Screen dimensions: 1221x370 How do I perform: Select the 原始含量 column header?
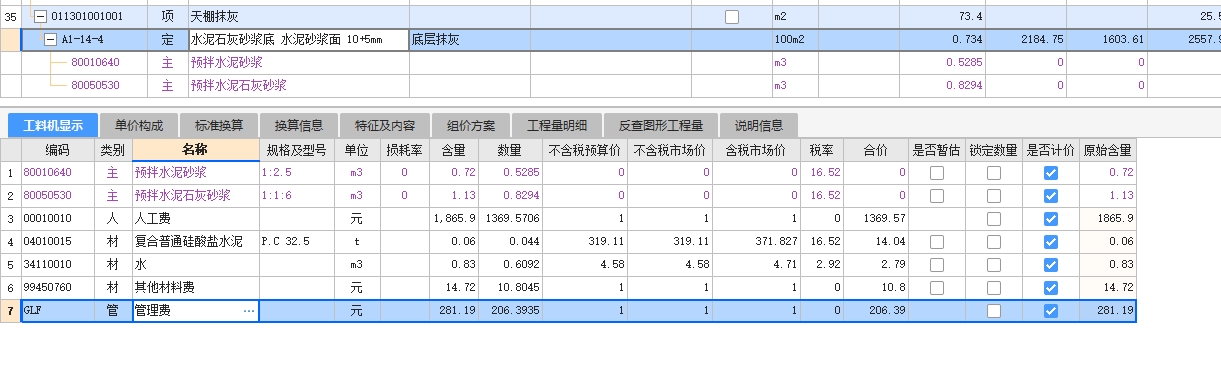[x=1107, y=150]
